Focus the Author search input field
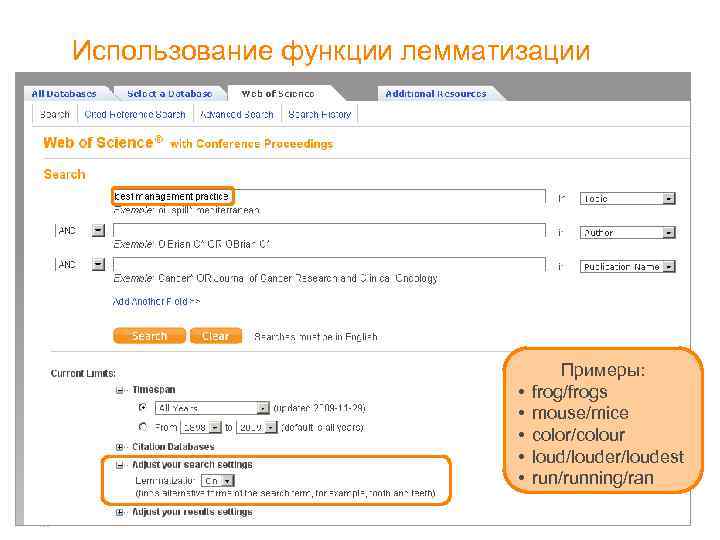Viewport: 720px width, 540px height. pyautogui.click(x=329, y=231)
